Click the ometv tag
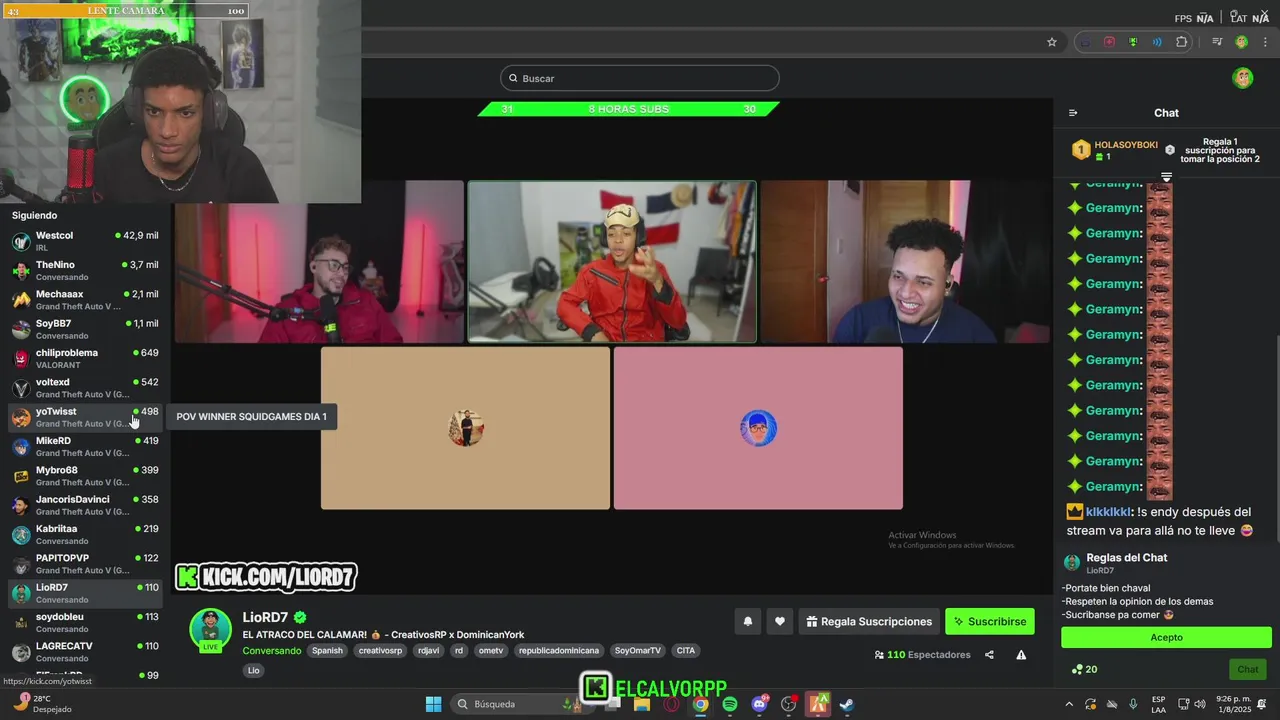Screen dimensions: 1280x720 tap(491, 650)
